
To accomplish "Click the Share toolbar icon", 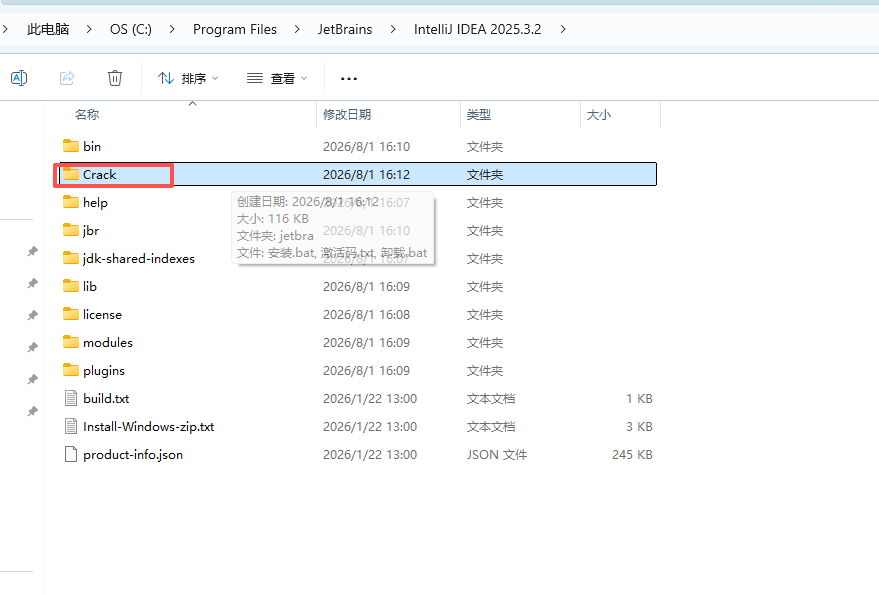I will (x=67, y=78).
